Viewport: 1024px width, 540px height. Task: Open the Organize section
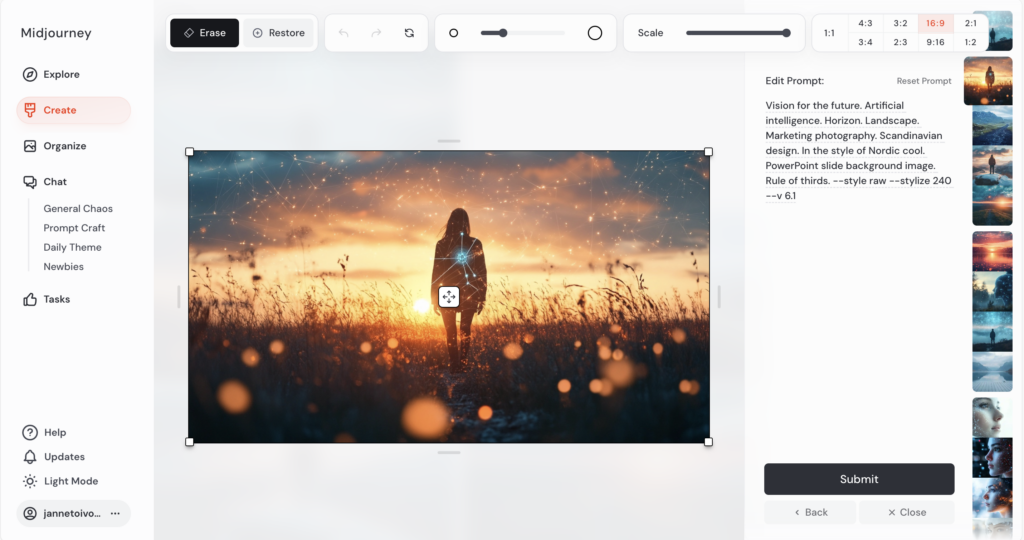click(64, 146)
